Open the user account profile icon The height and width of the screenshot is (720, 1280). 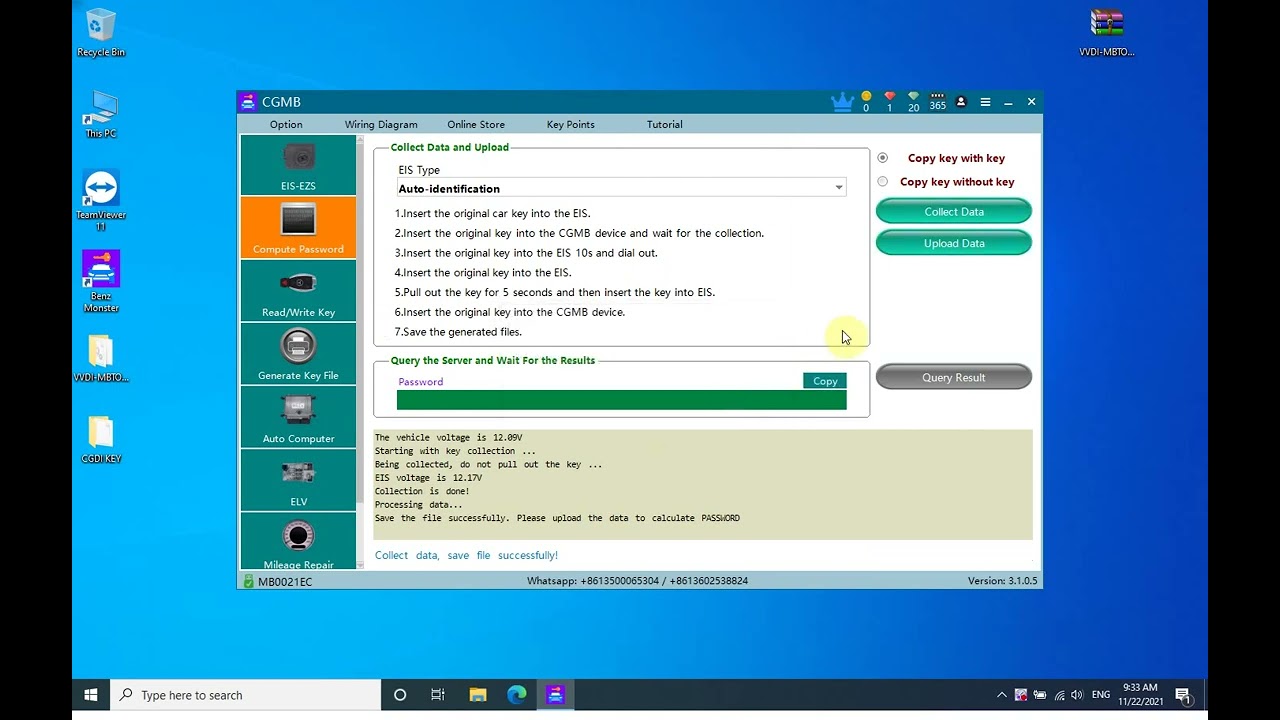click(961, 102)
